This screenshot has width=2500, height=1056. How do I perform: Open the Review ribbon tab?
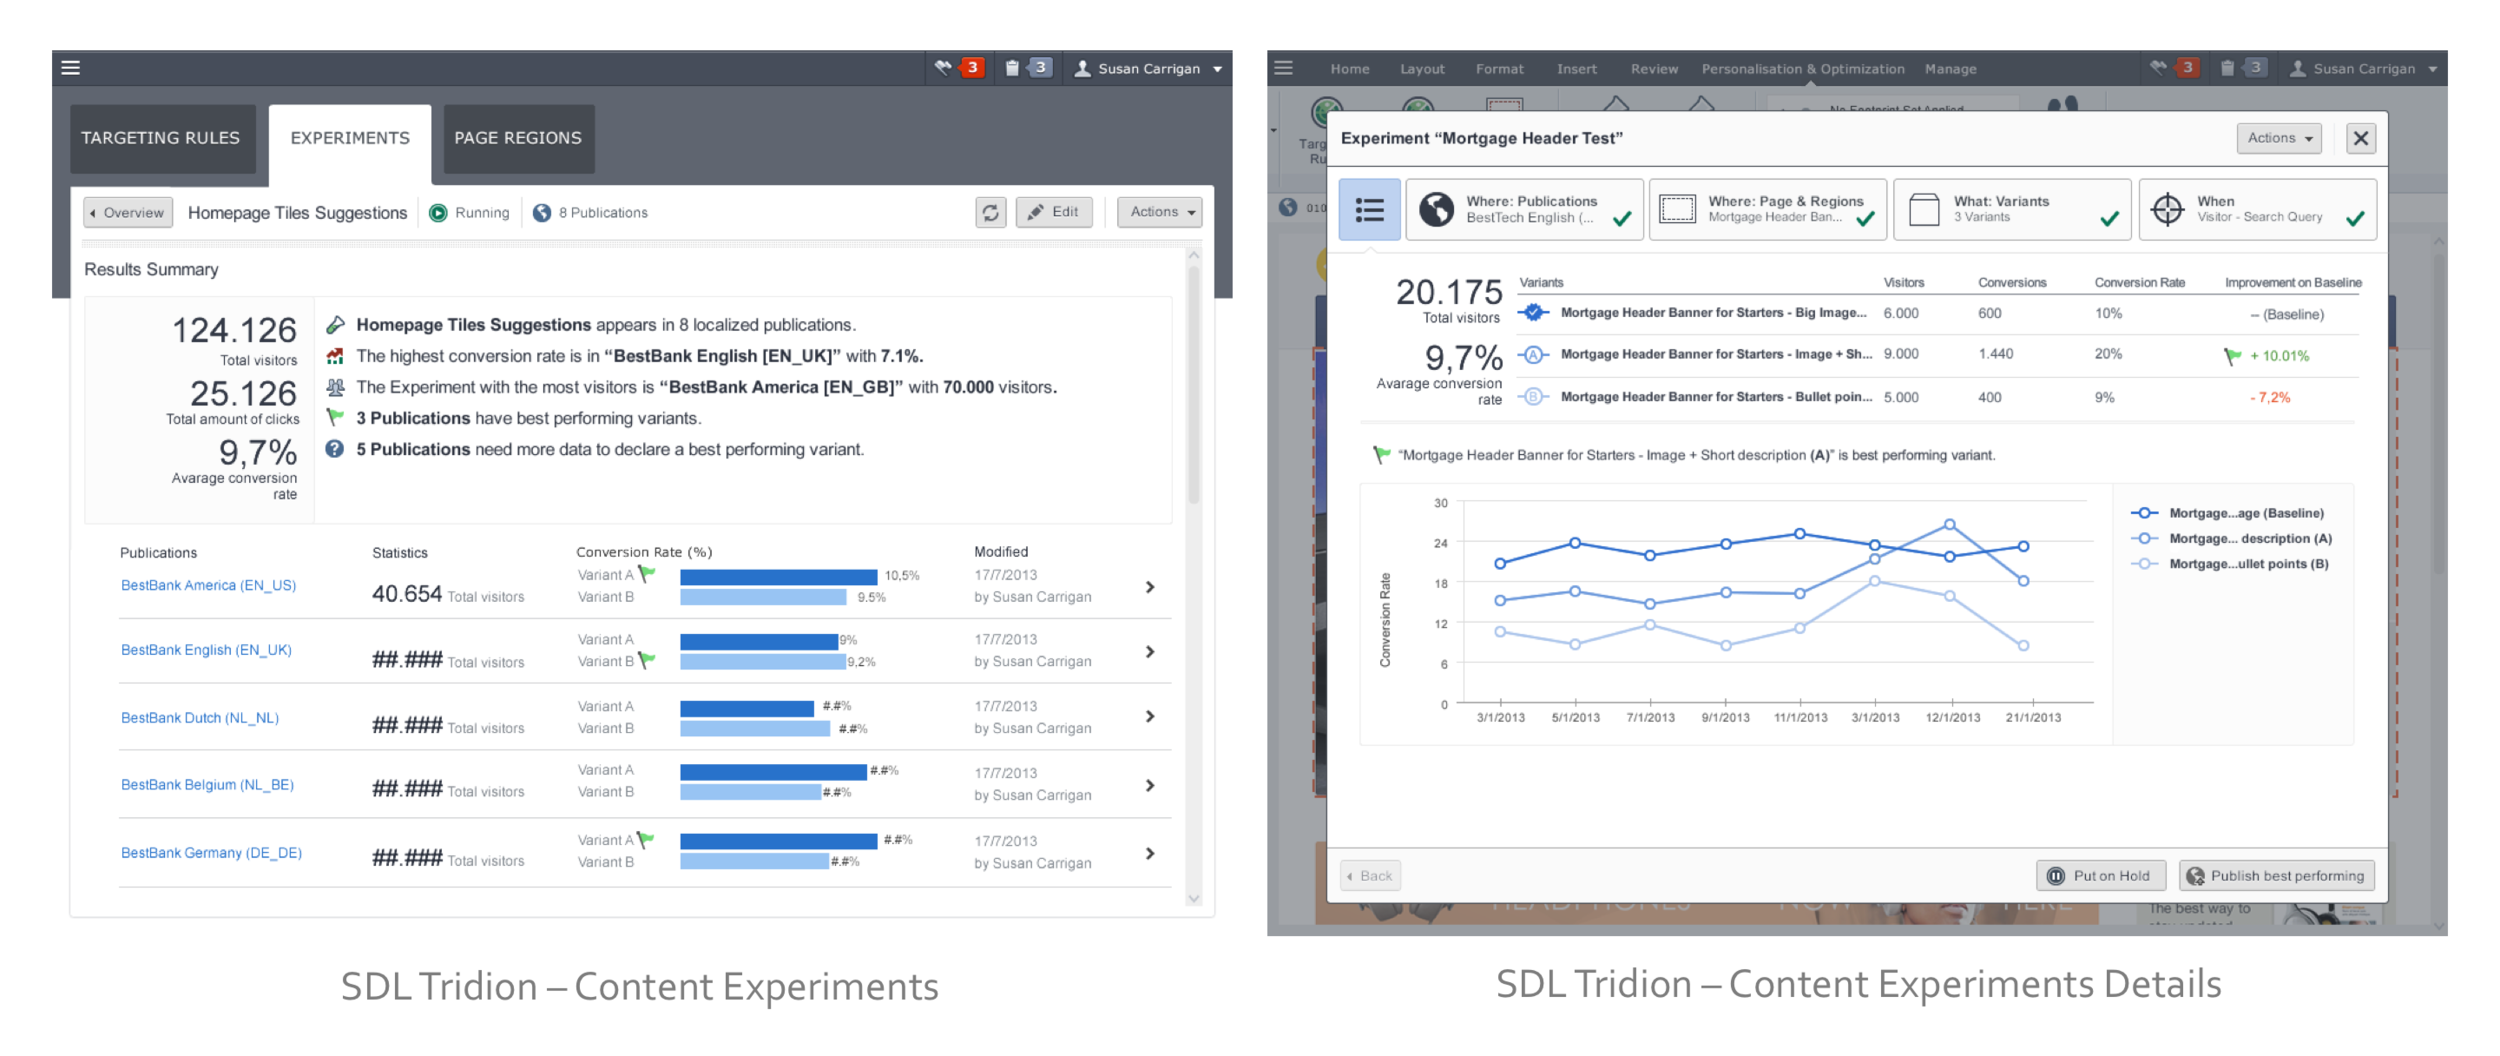(1654, 69)
